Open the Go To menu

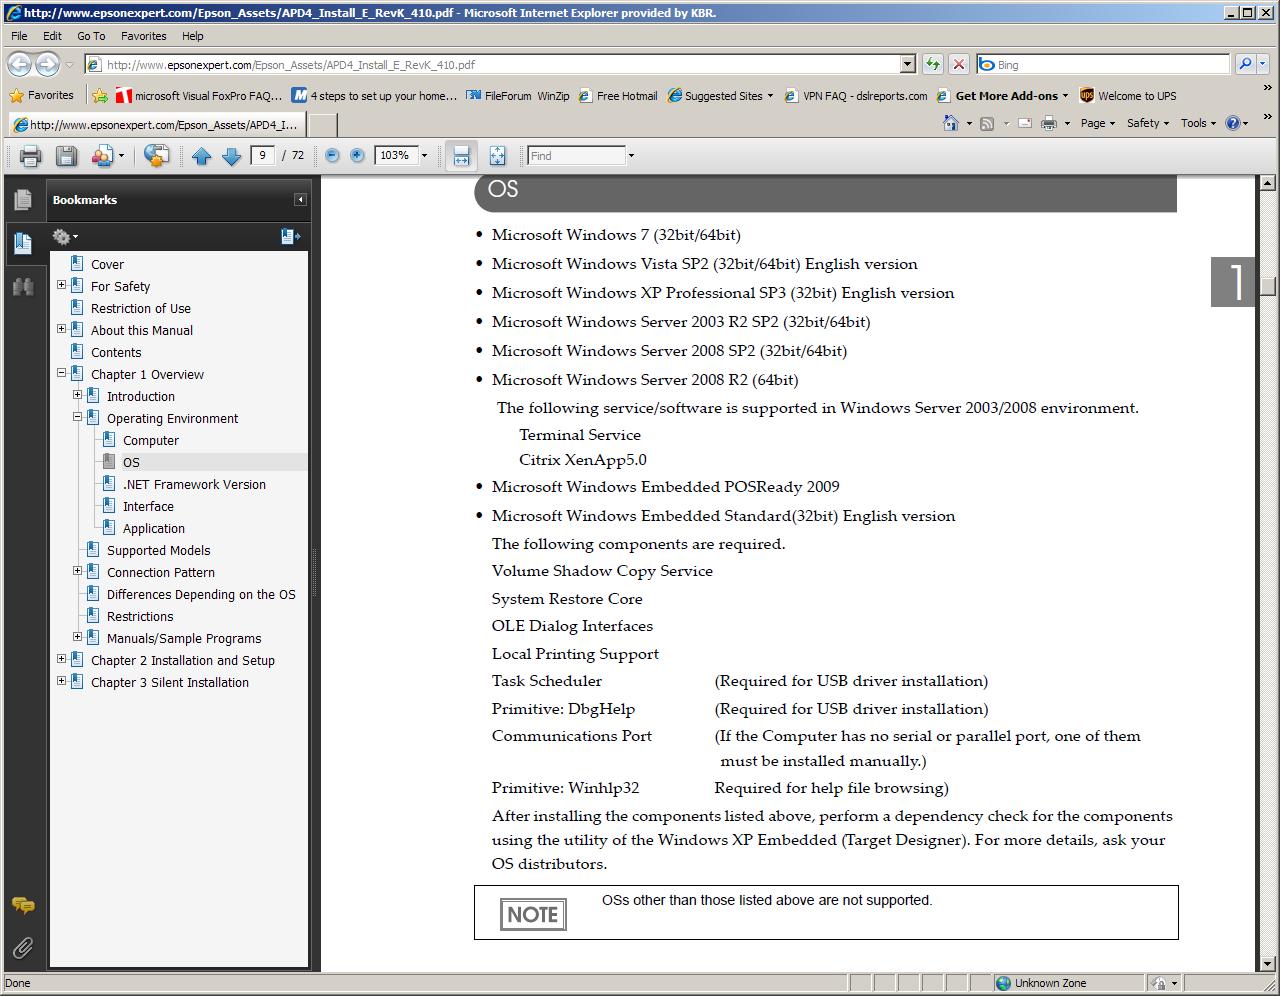[x=91, y=36]
